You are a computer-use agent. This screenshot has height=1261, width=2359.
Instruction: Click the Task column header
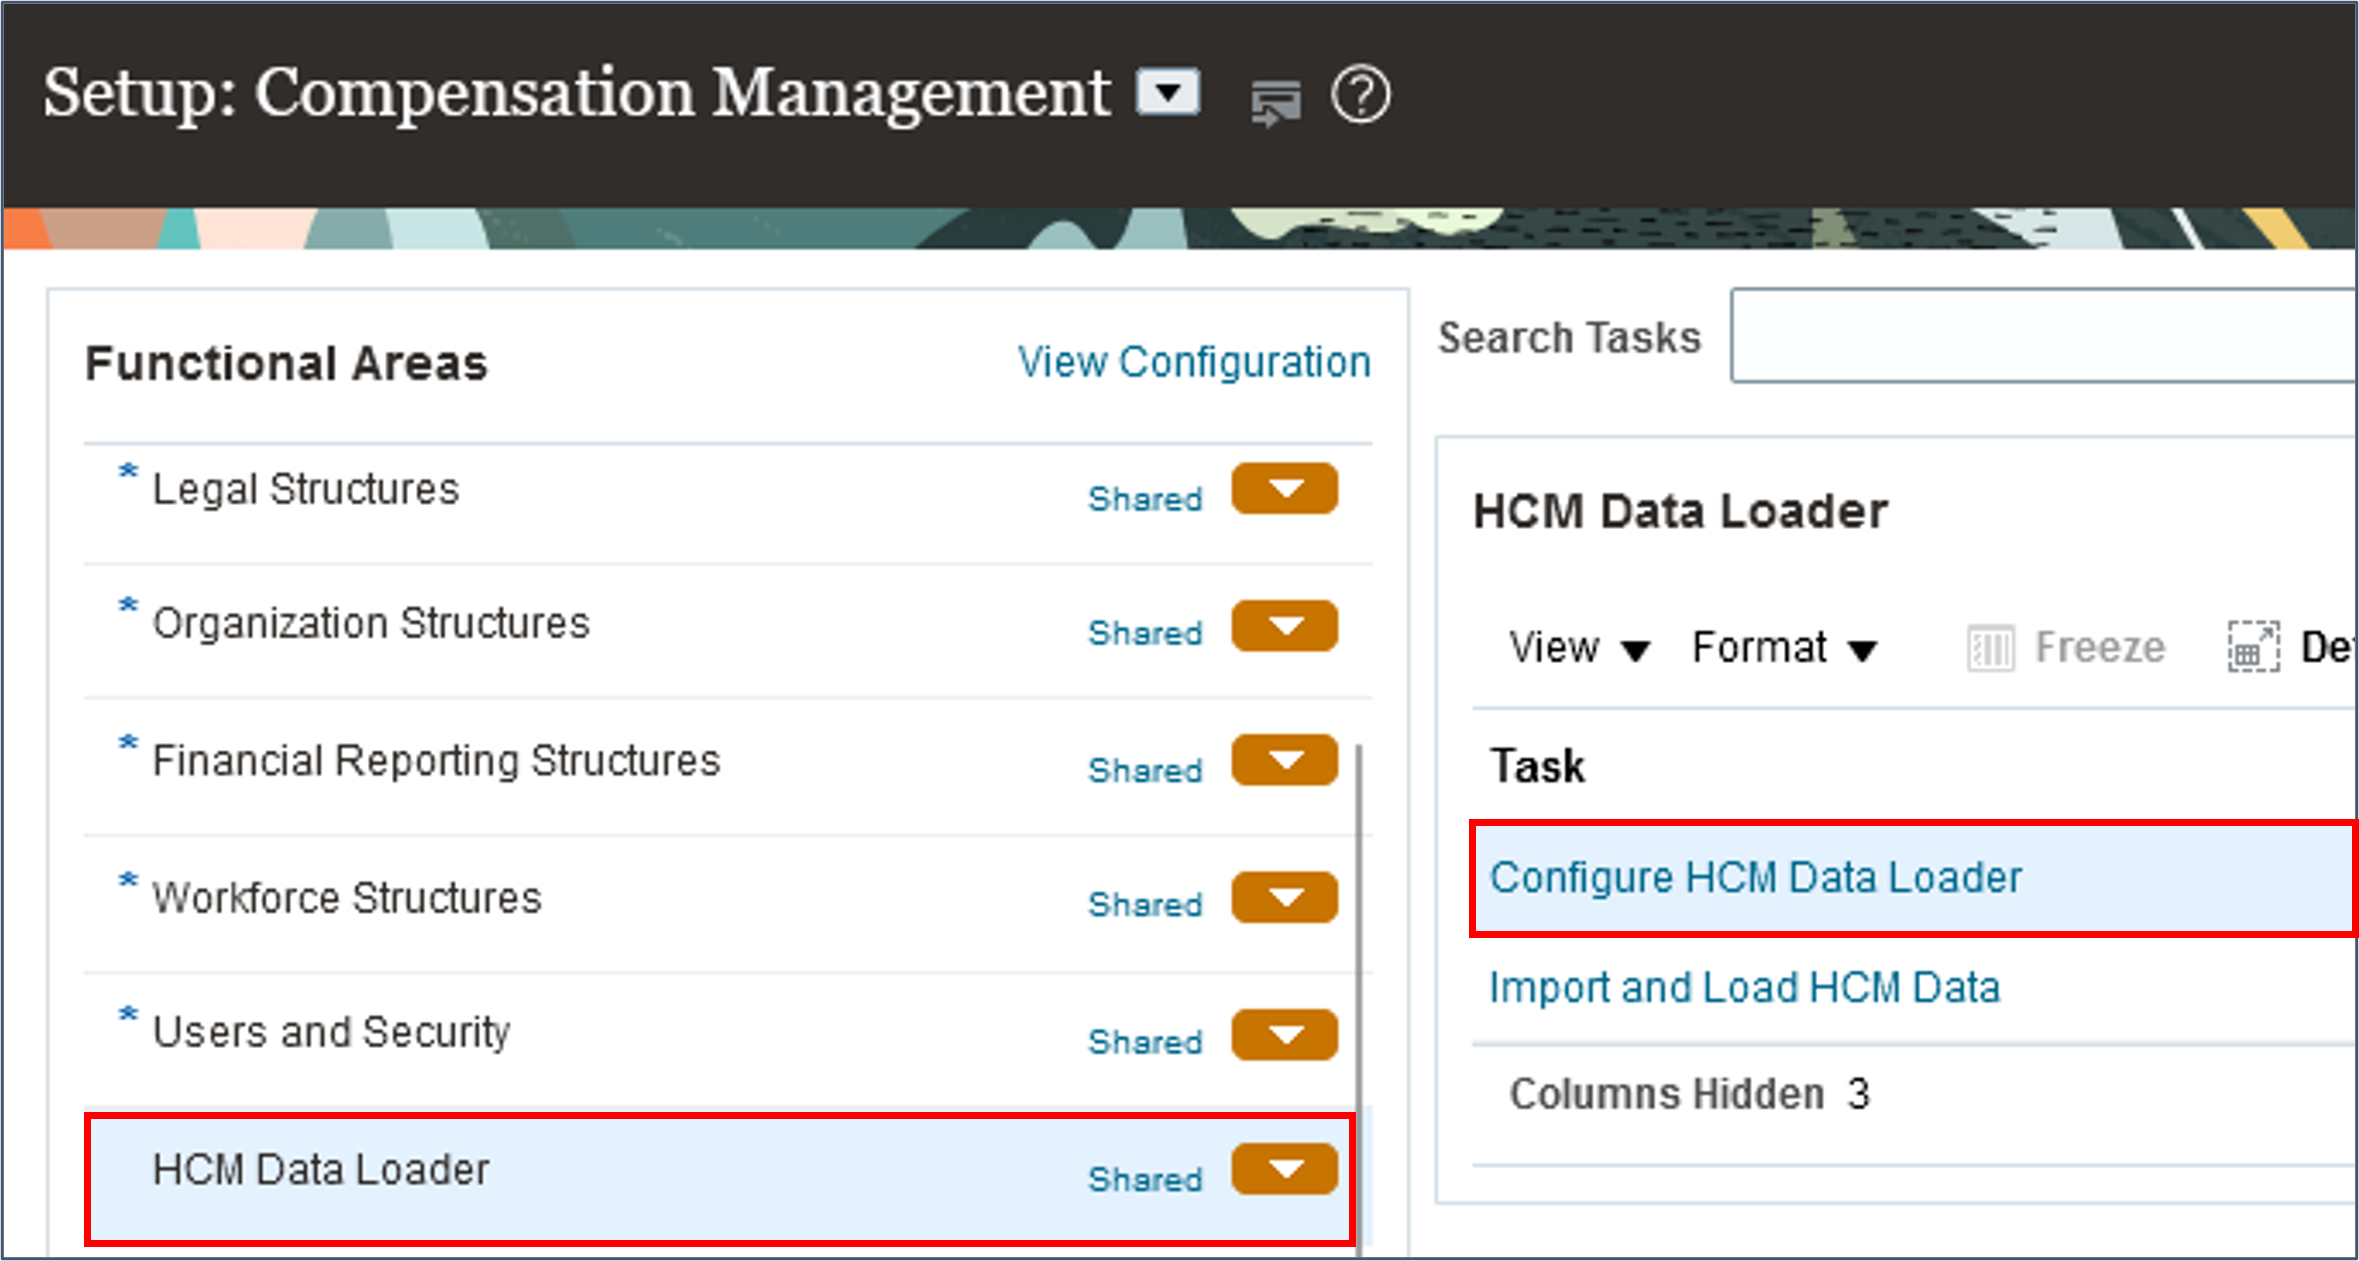click(x=1537, y=766)
